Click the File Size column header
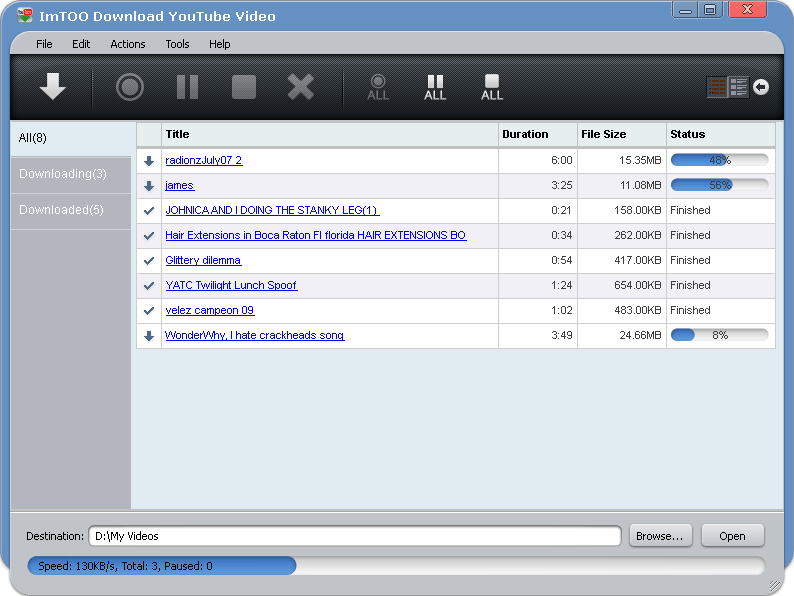Viewport: 794px width, 596px height. [x=622, y=135]
